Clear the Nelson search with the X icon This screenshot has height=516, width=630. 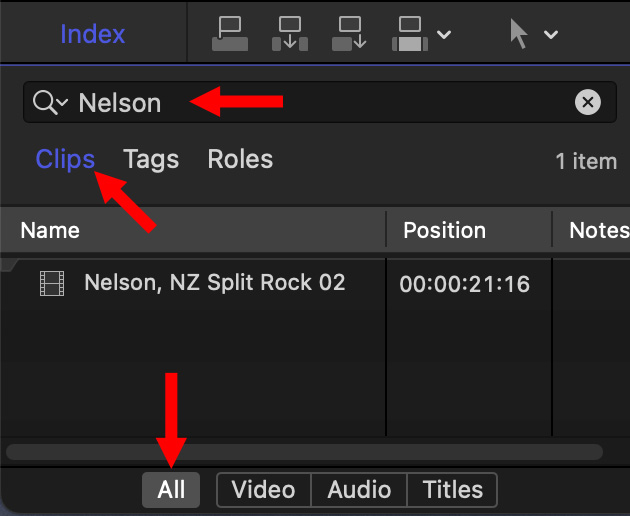588,102
